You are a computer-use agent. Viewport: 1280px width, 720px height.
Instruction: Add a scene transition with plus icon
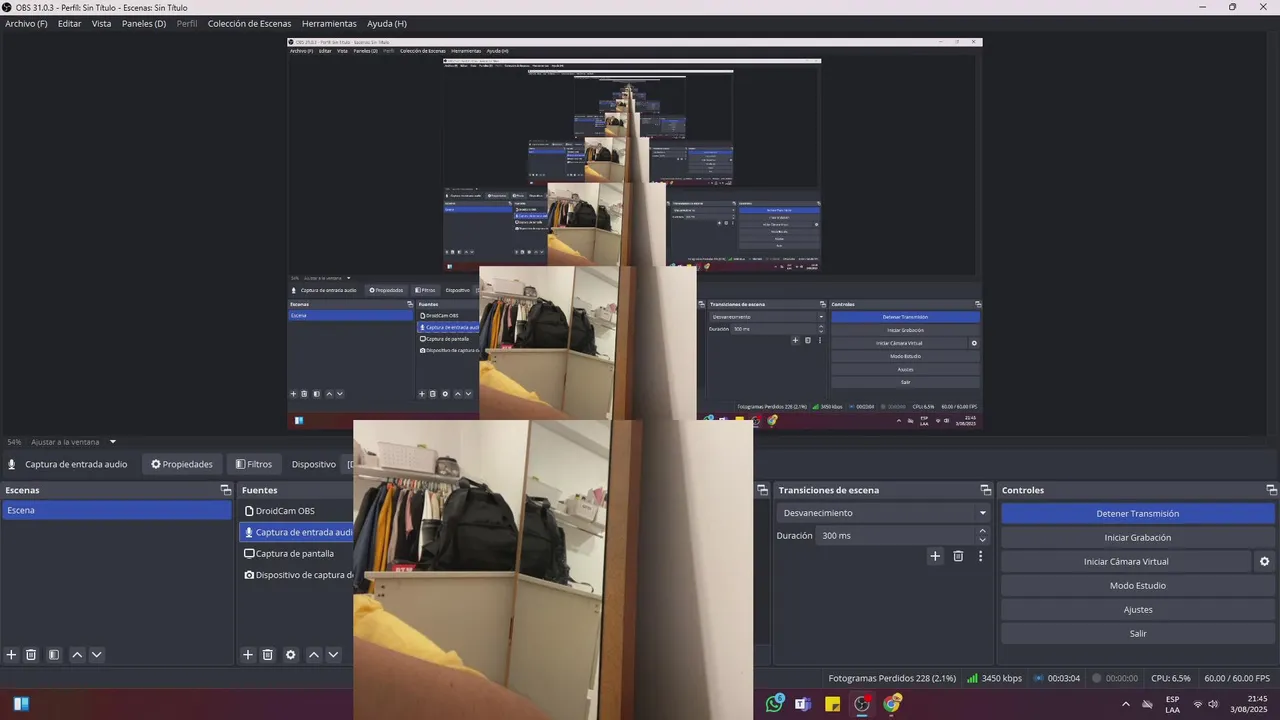point(935,556)
